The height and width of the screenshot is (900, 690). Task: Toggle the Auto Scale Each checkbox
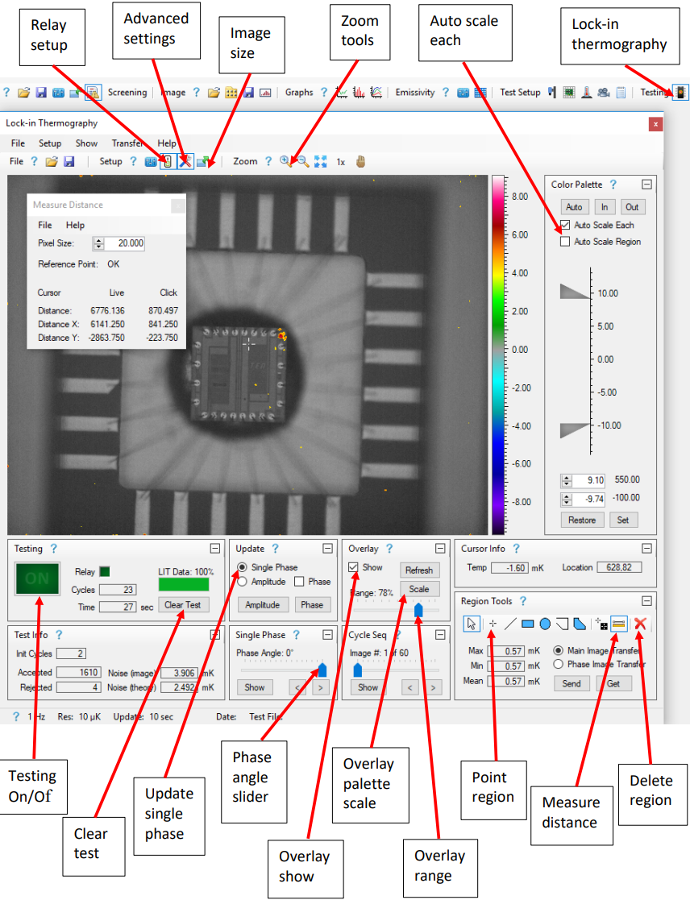click(x=566, y=226)
